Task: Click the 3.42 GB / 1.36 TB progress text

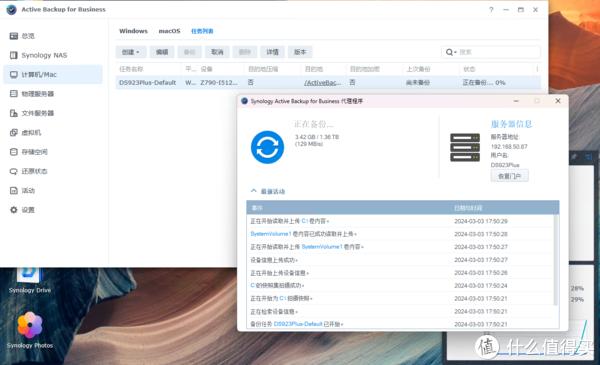Action: point(317,137)
